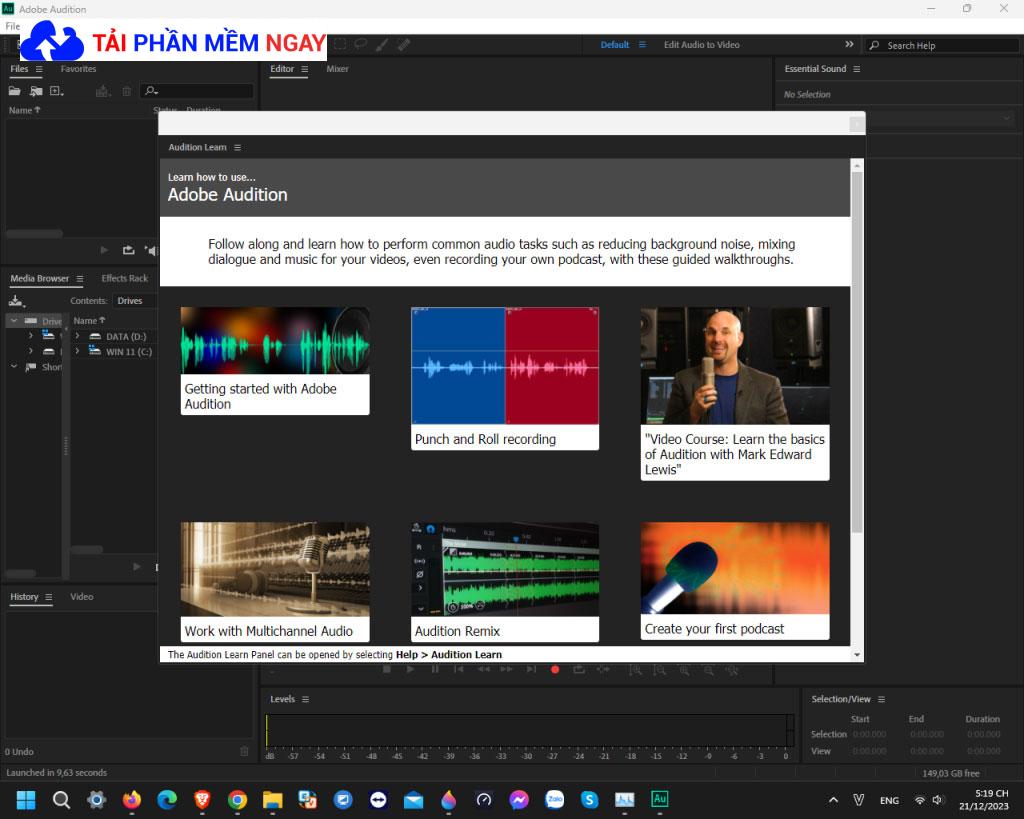Click the search field in Files panel
This screenshot has width=1024, height=819.
click(x=197, y=91)
